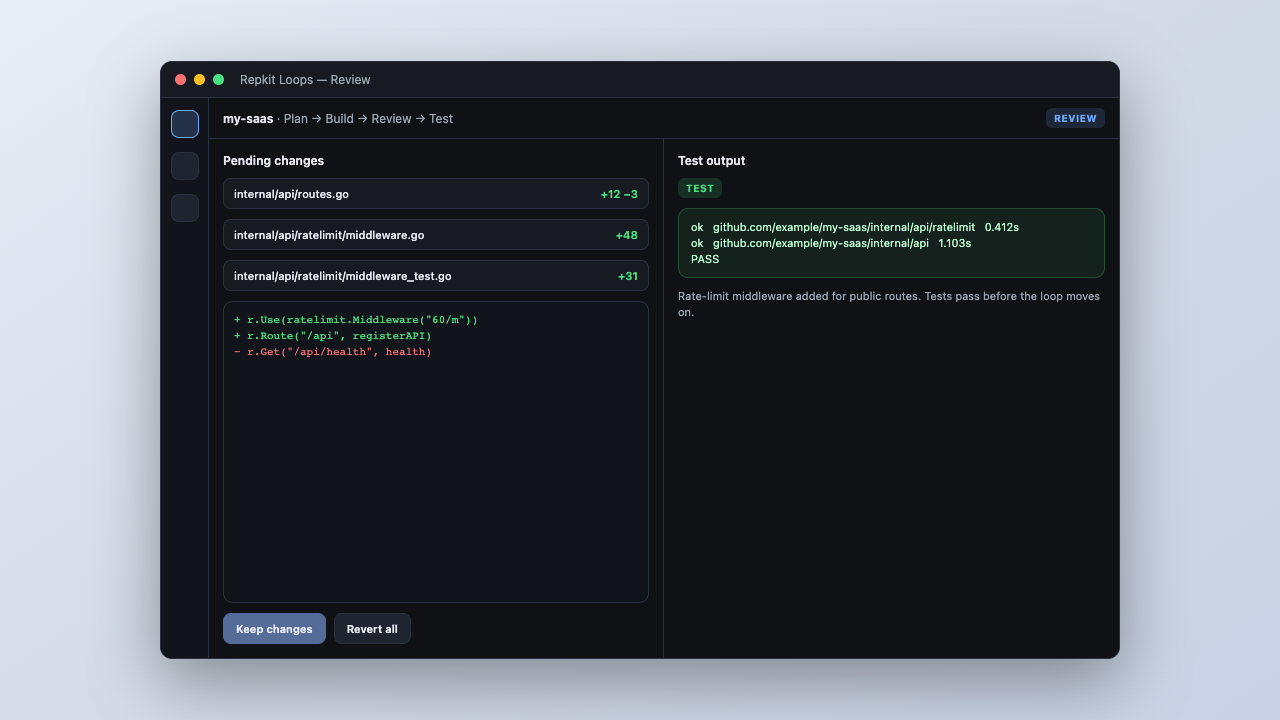Click the Test output heading
The image size is (1280, 720).
click(x=711, y=161)
